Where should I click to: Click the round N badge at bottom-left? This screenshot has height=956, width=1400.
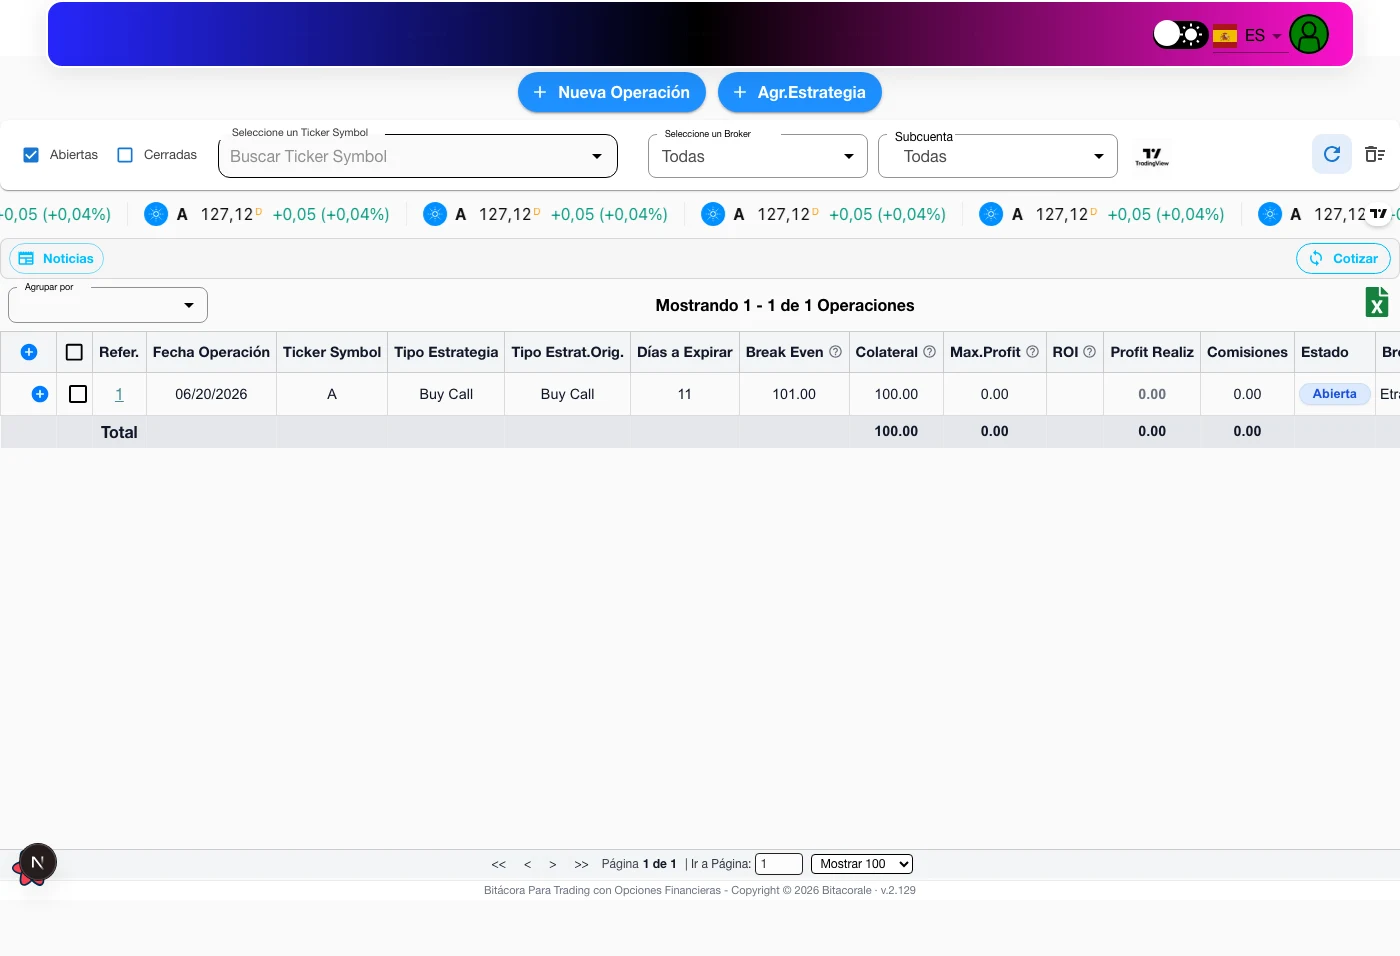[37, 862]
